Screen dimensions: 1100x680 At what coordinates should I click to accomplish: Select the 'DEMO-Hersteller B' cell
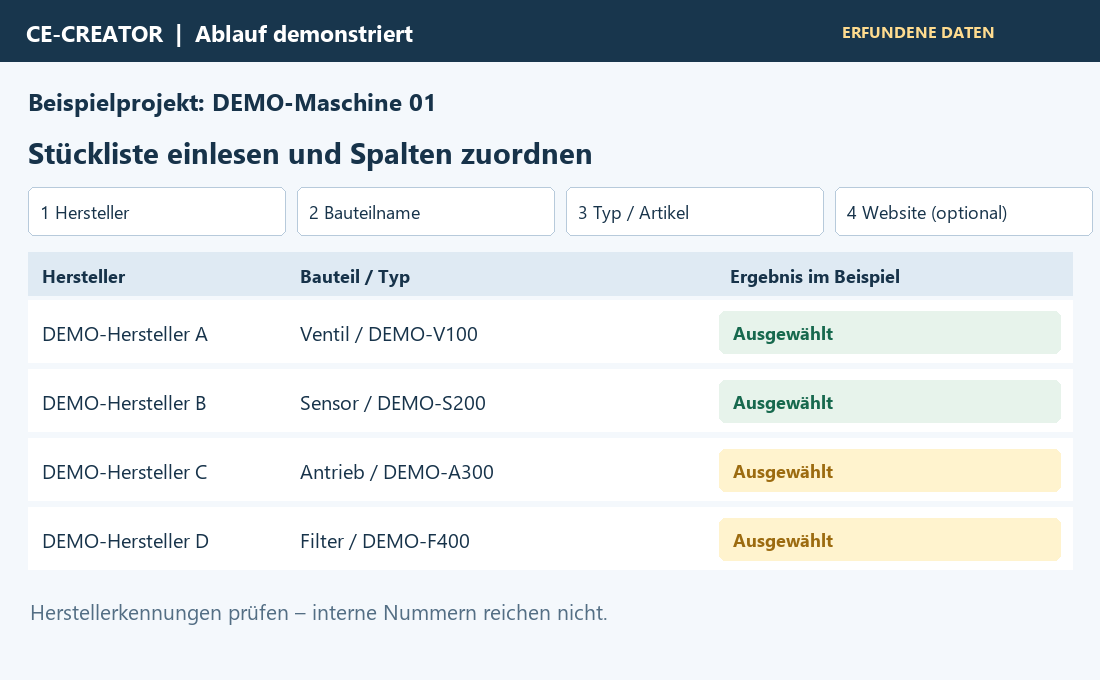tap(124, 403)
